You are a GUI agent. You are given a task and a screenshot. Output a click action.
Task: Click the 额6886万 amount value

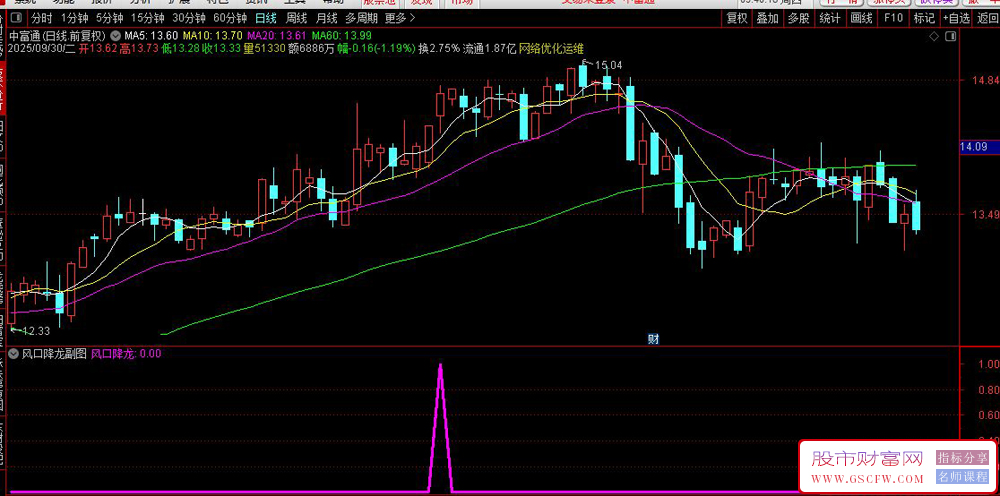point(311,48)
